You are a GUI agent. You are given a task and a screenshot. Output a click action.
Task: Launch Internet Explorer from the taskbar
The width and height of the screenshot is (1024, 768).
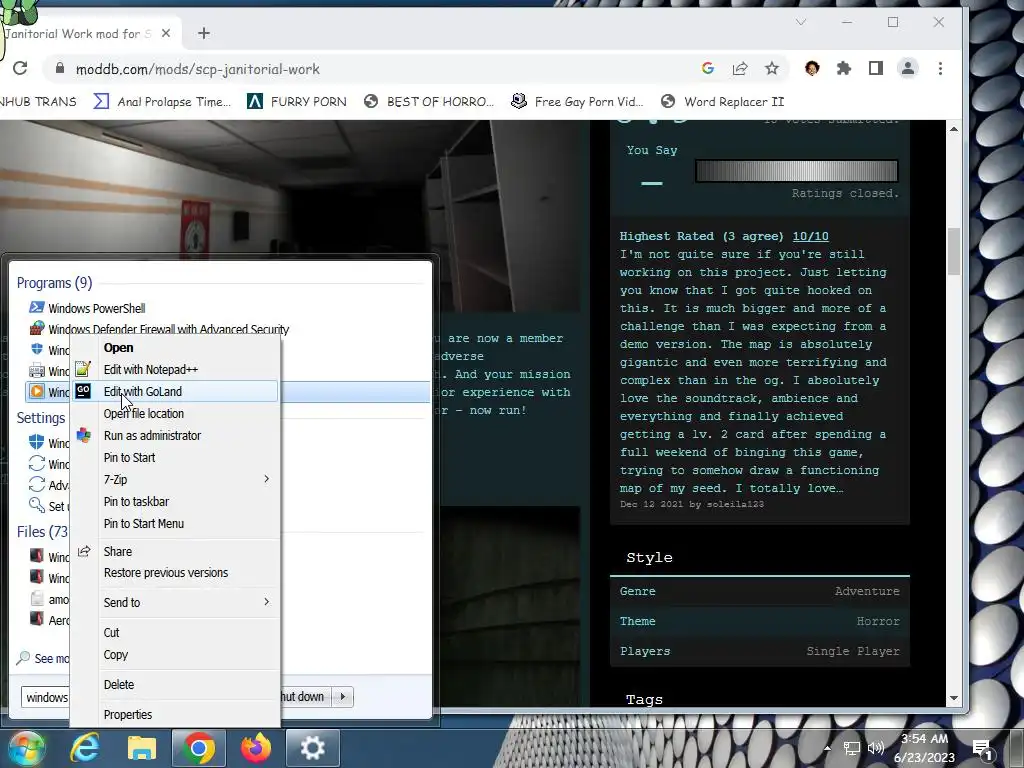coord(84,748)
